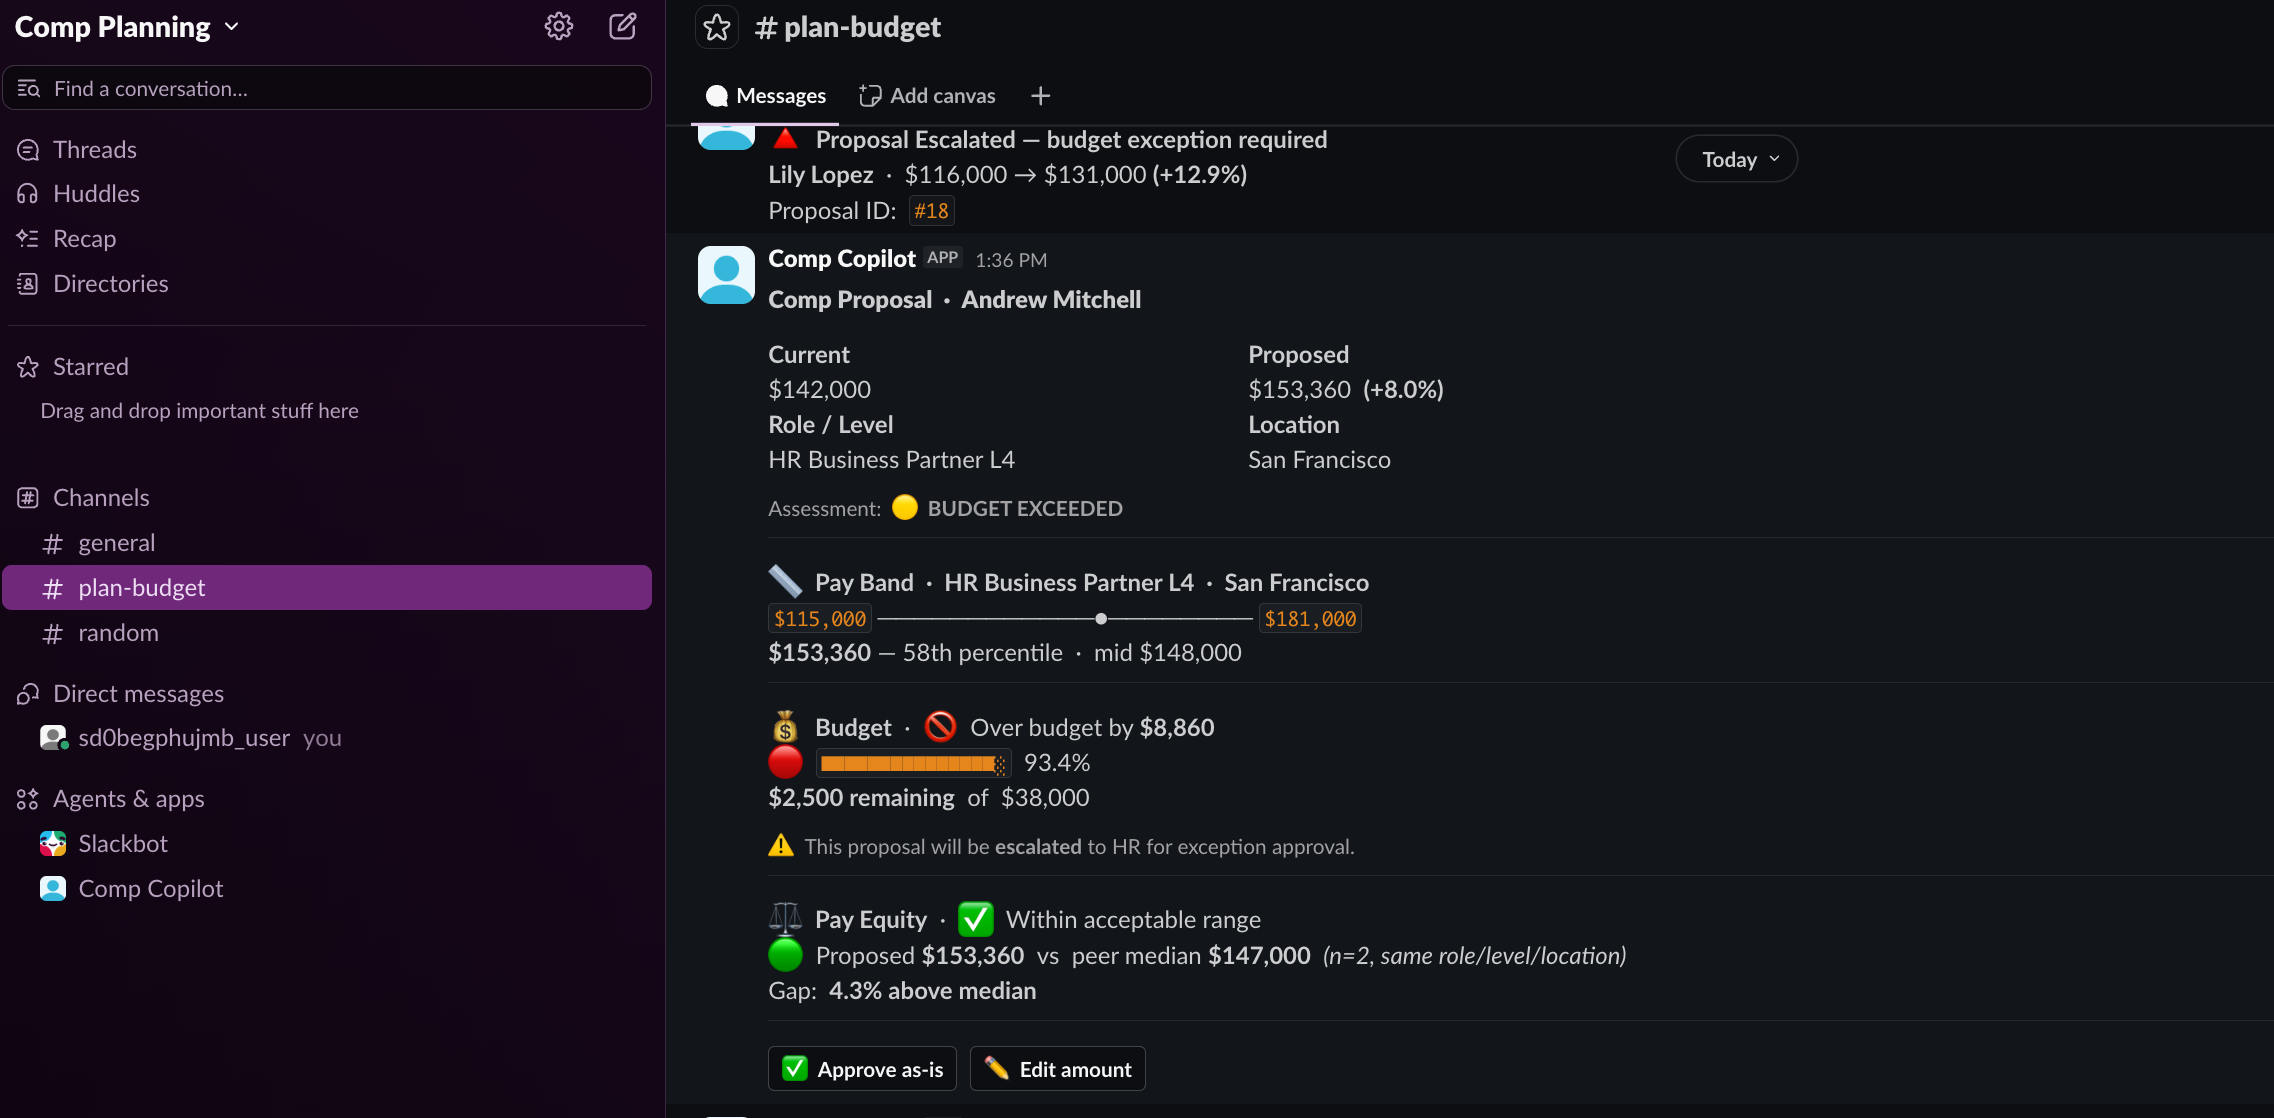Open Slackbot under Agents & apps
Viewport: 2274px width, 1118px height.
(x=123, y=843)
